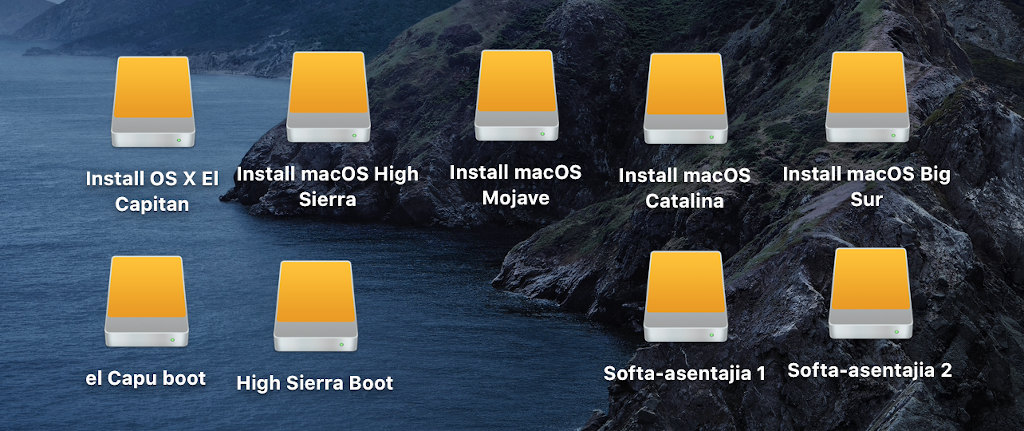Image resolution: width=1024 pixels, height=431 pixels.
Task: Click the "el Capu boot" name text
Action: 146,377
